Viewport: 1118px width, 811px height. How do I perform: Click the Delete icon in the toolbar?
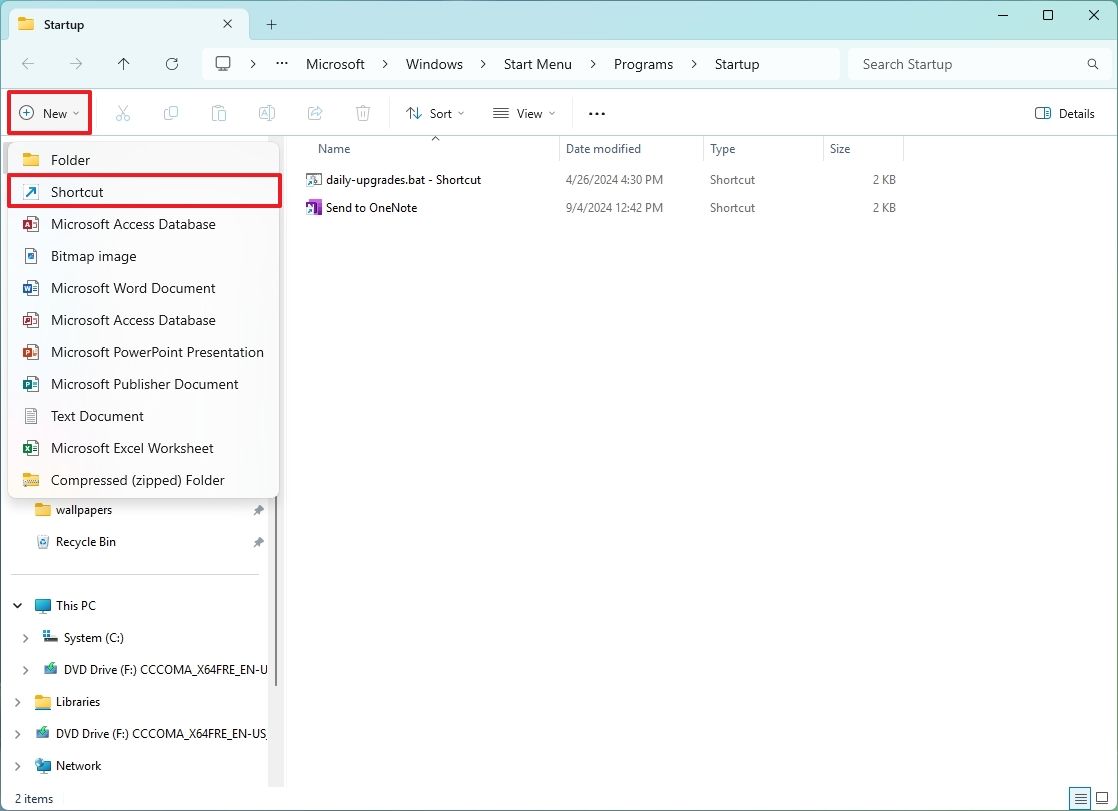363,112
